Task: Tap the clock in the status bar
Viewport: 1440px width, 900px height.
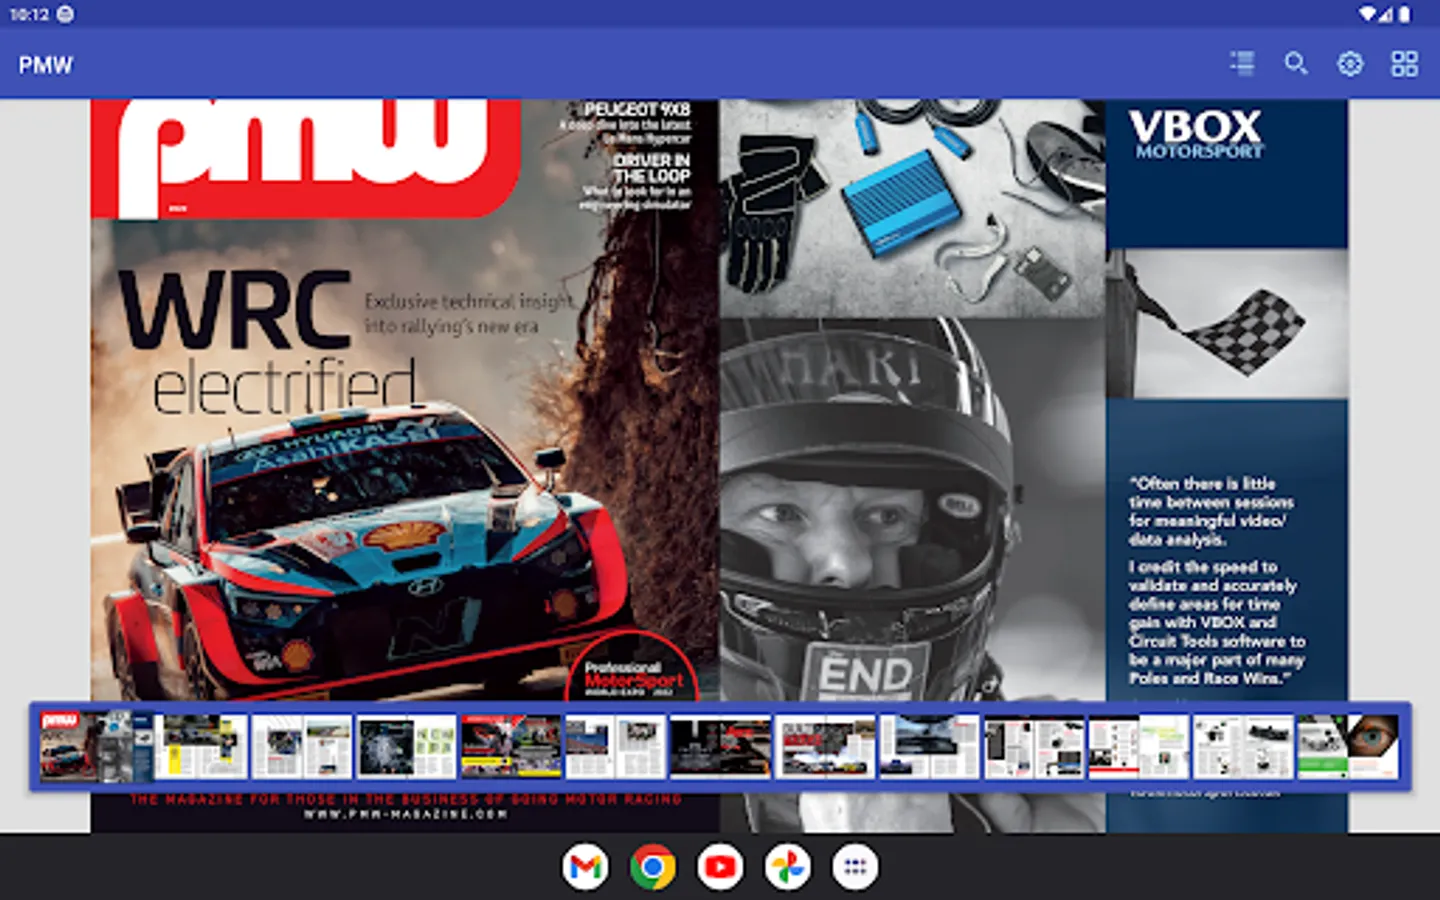Action: click(29, 14)
